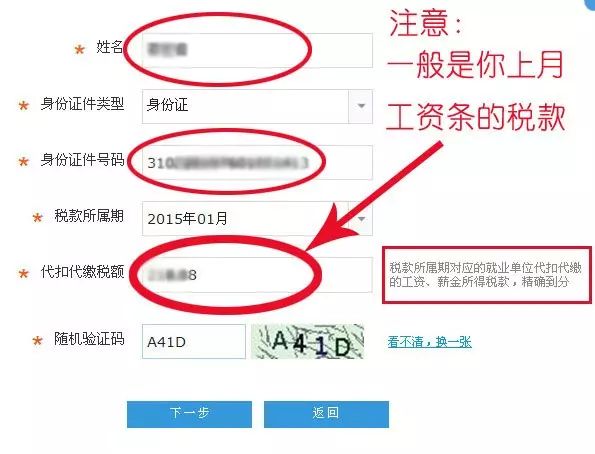Select the 身份证 combo box field
This screenshot has width=595, height=454.
pyautogui.click(x=257, y=106)
